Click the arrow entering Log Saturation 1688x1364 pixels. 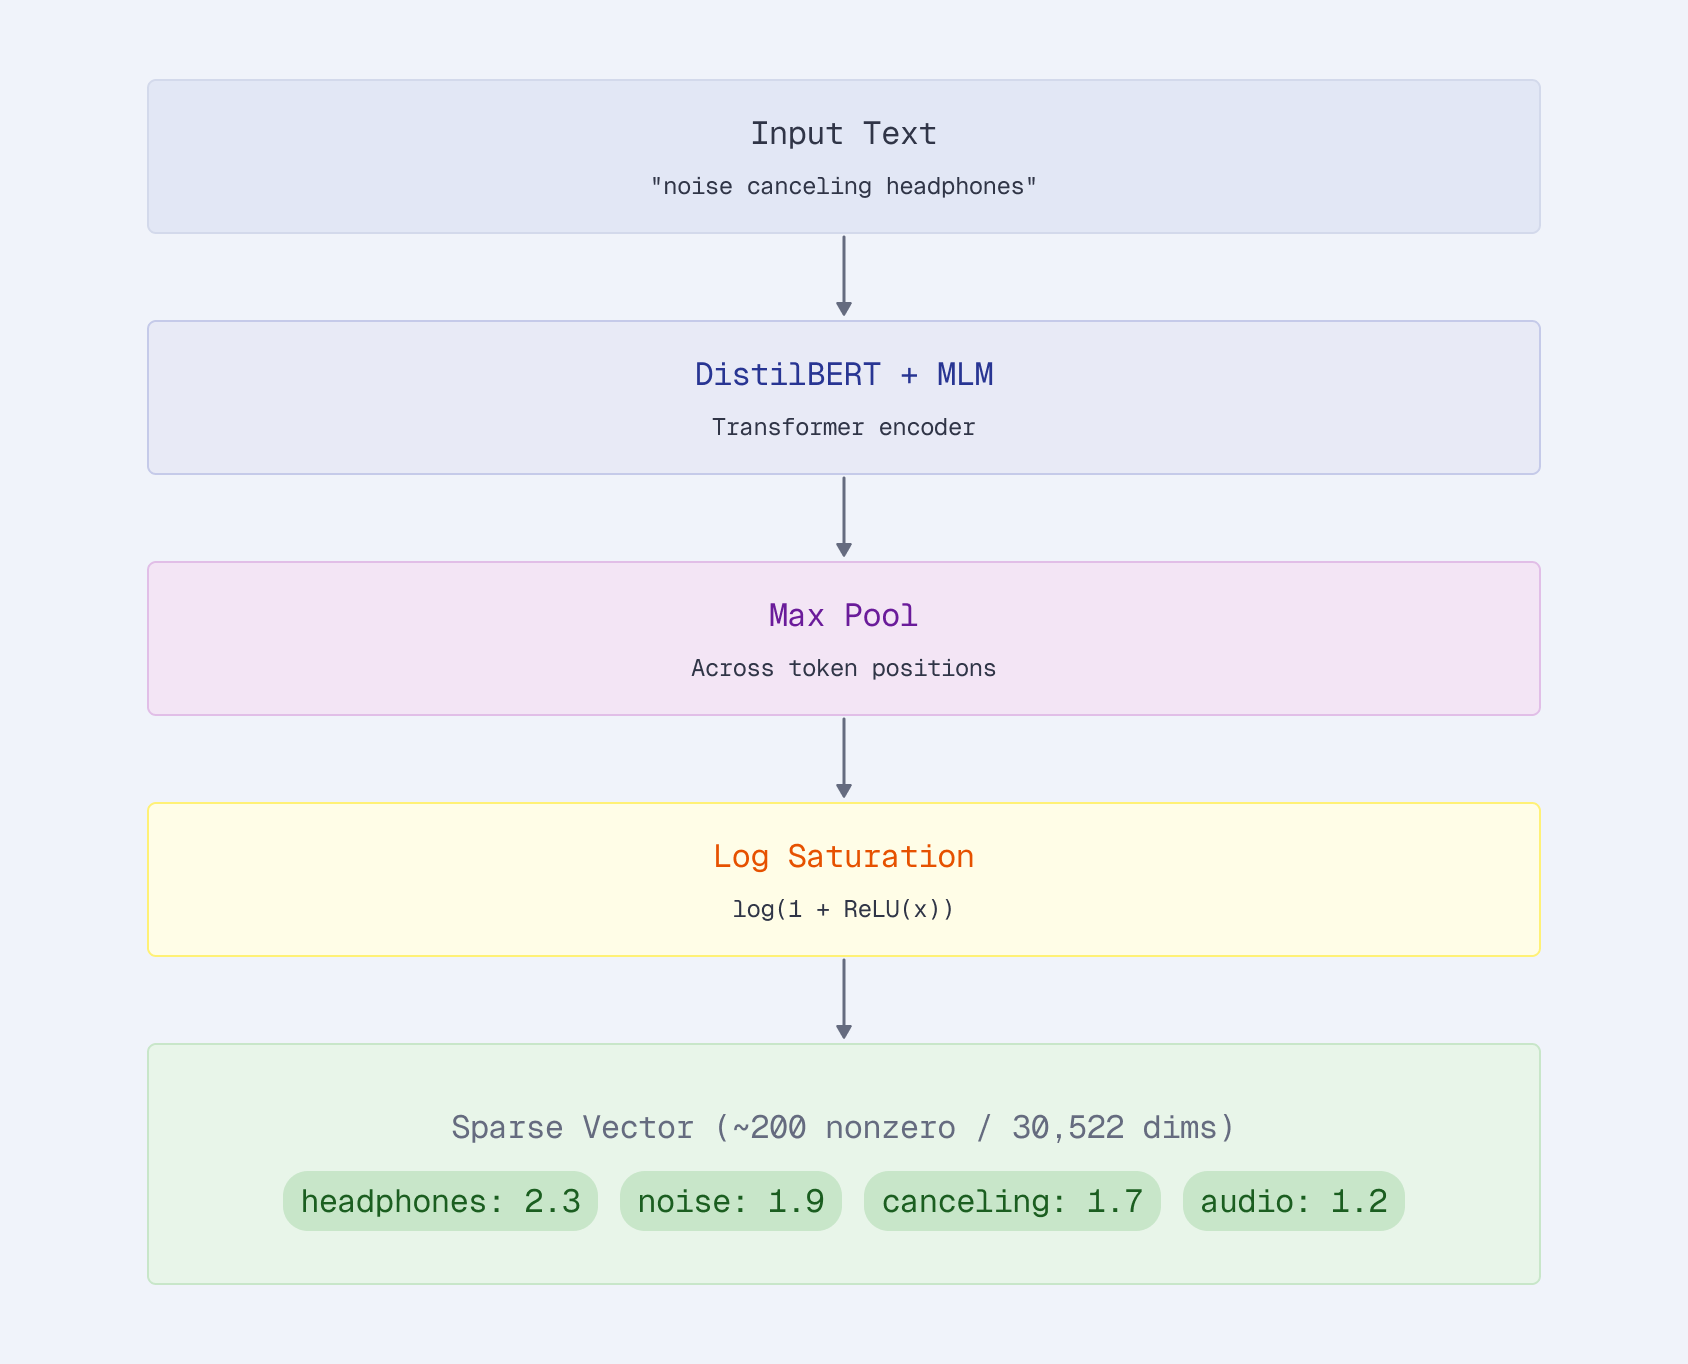click(844, 758)
